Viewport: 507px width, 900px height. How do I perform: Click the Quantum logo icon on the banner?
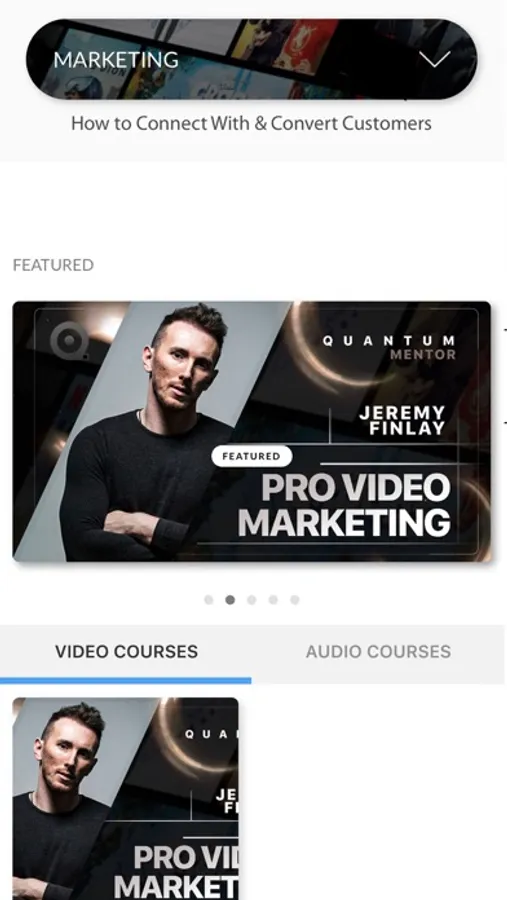69,340
